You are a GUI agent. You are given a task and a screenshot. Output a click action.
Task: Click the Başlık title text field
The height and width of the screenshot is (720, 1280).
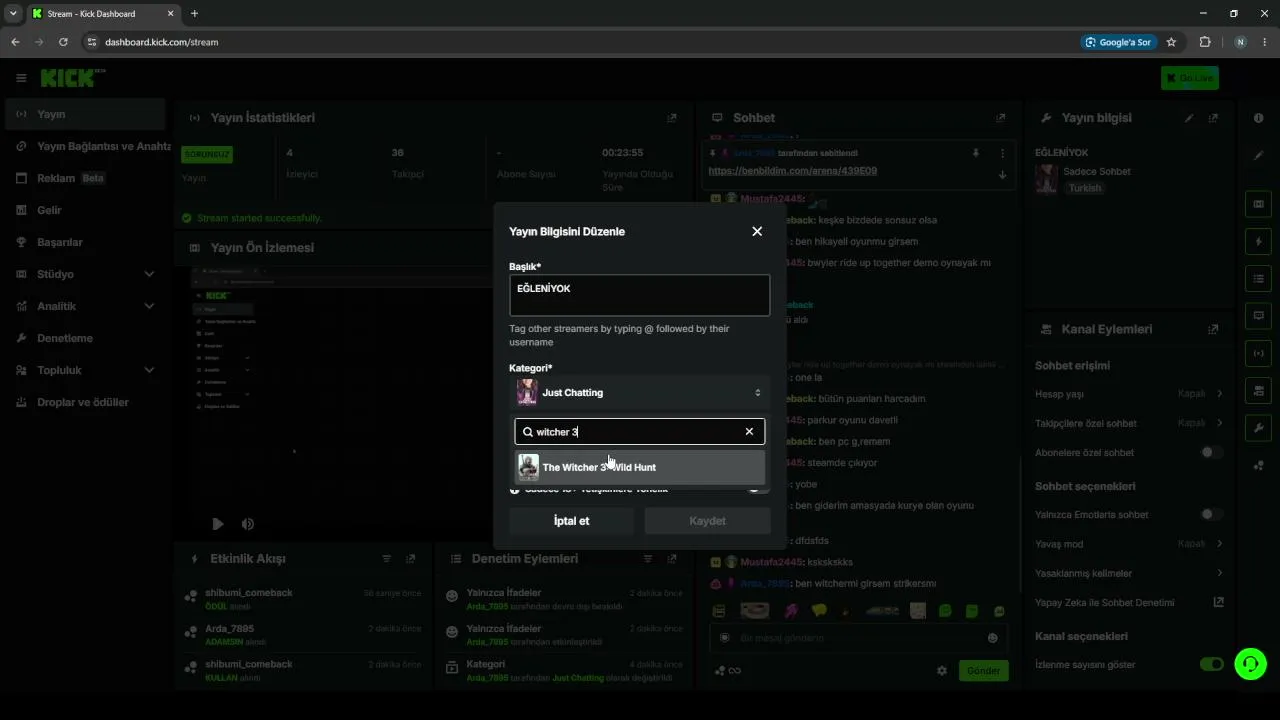pos(640,295)
